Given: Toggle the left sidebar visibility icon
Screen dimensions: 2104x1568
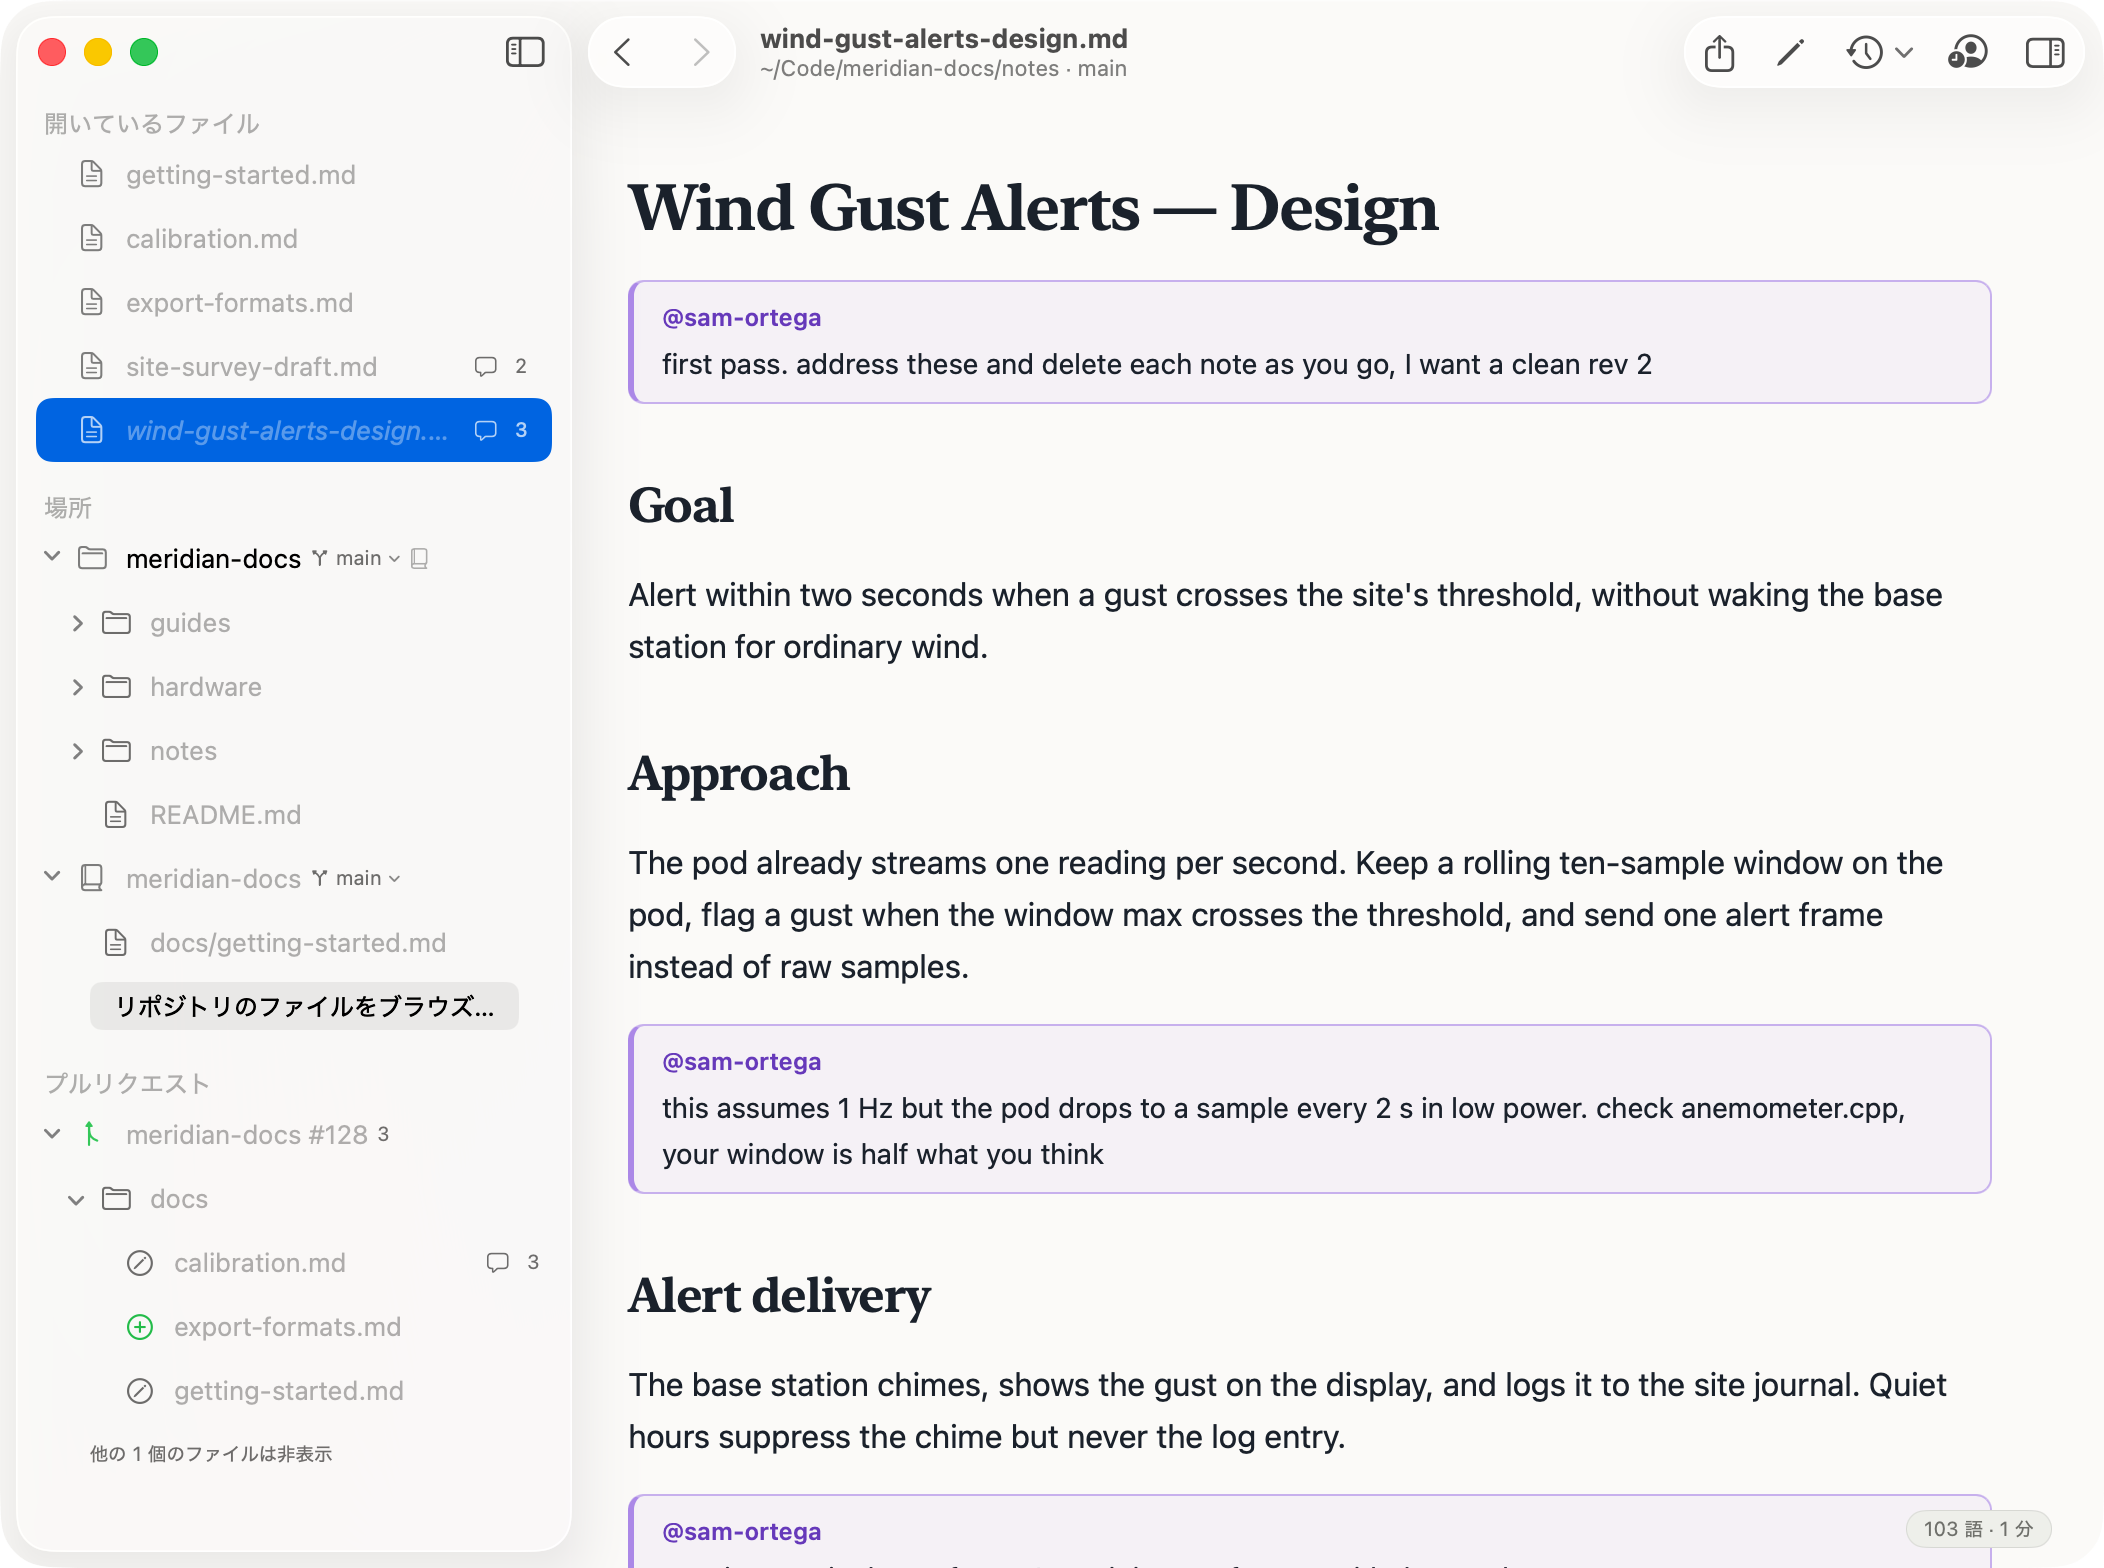Looking at the screenshot, I should click(525, 52).
